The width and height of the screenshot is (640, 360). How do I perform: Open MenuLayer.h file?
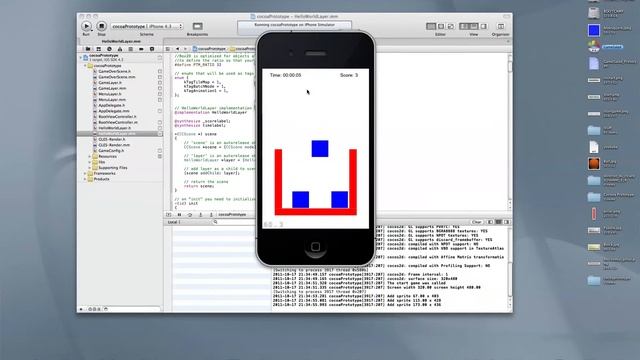click(109, 94)
